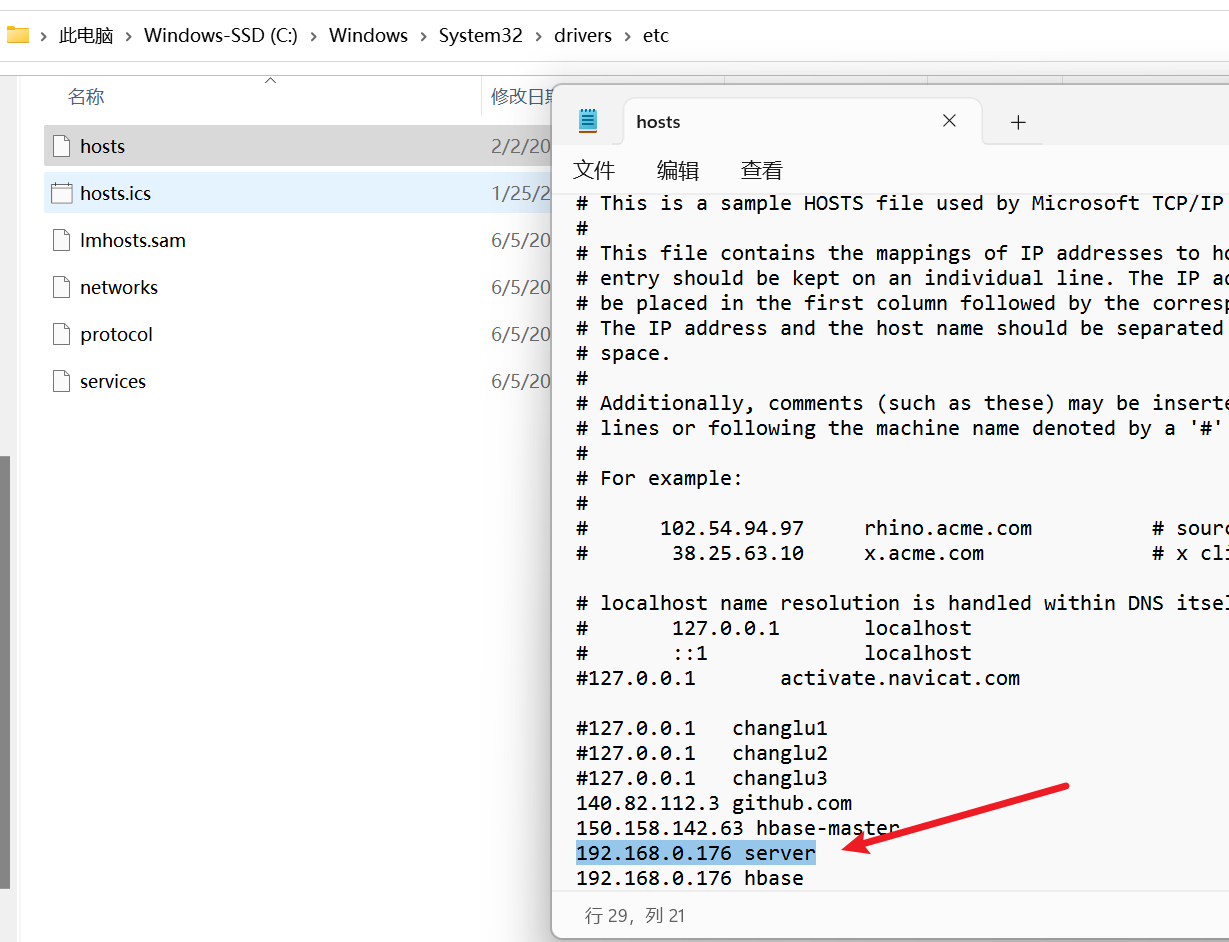
Task: Go to the drivers breadcrumb segment
Action: point(583,36)
